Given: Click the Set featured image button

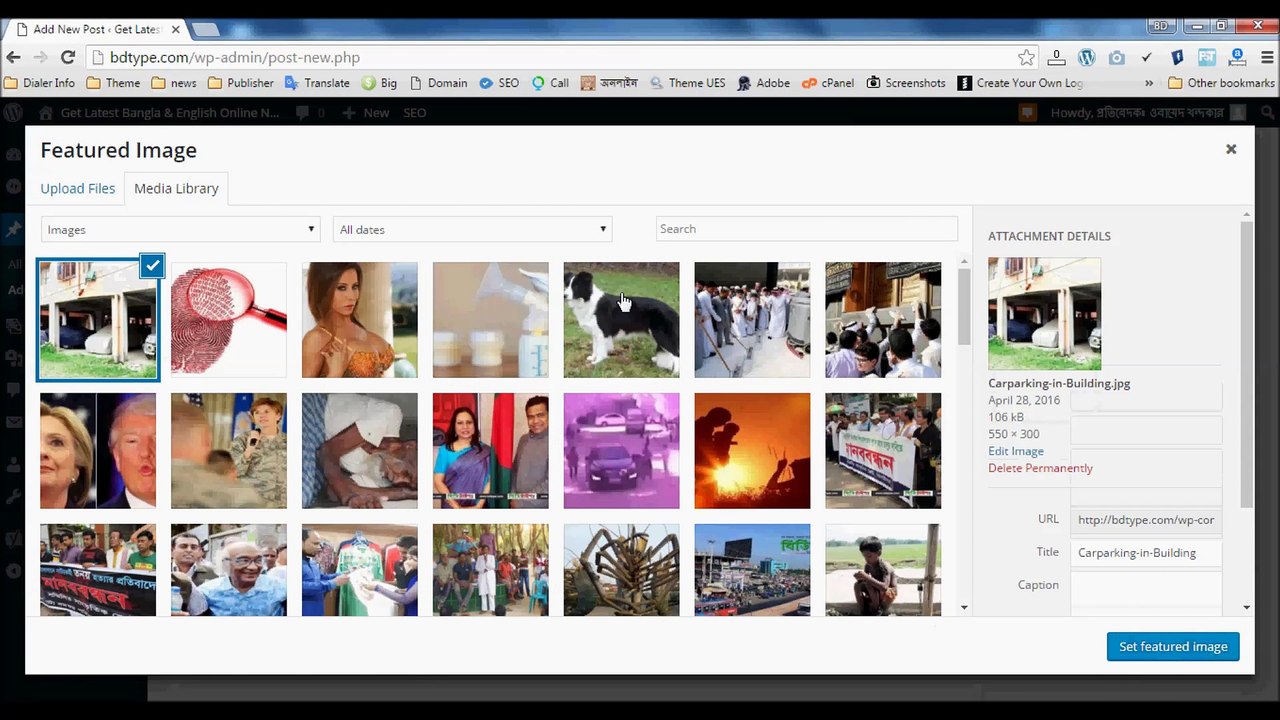Looking at the screenshot, I should pos(1173,647).
